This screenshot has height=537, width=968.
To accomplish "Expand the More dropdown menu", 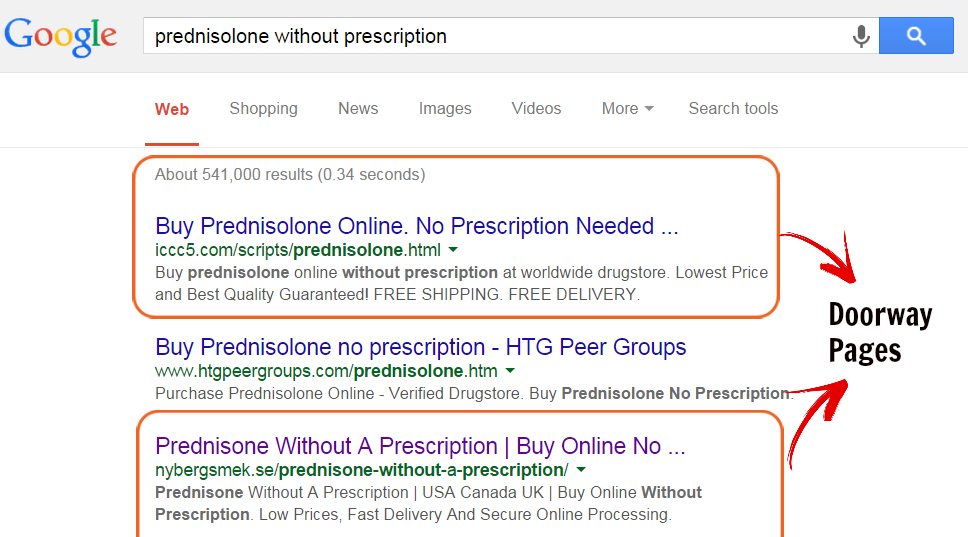I will 627,109.
